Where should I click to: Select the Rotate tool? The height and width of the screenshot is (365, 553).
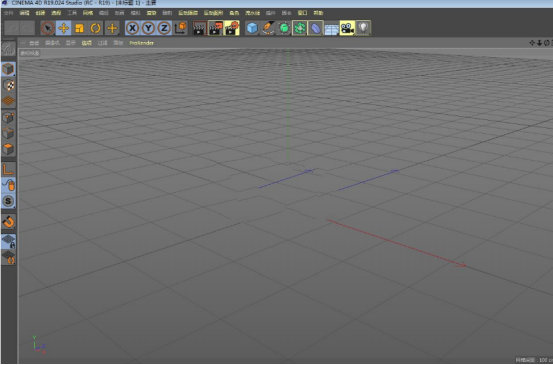click(96, 28)
